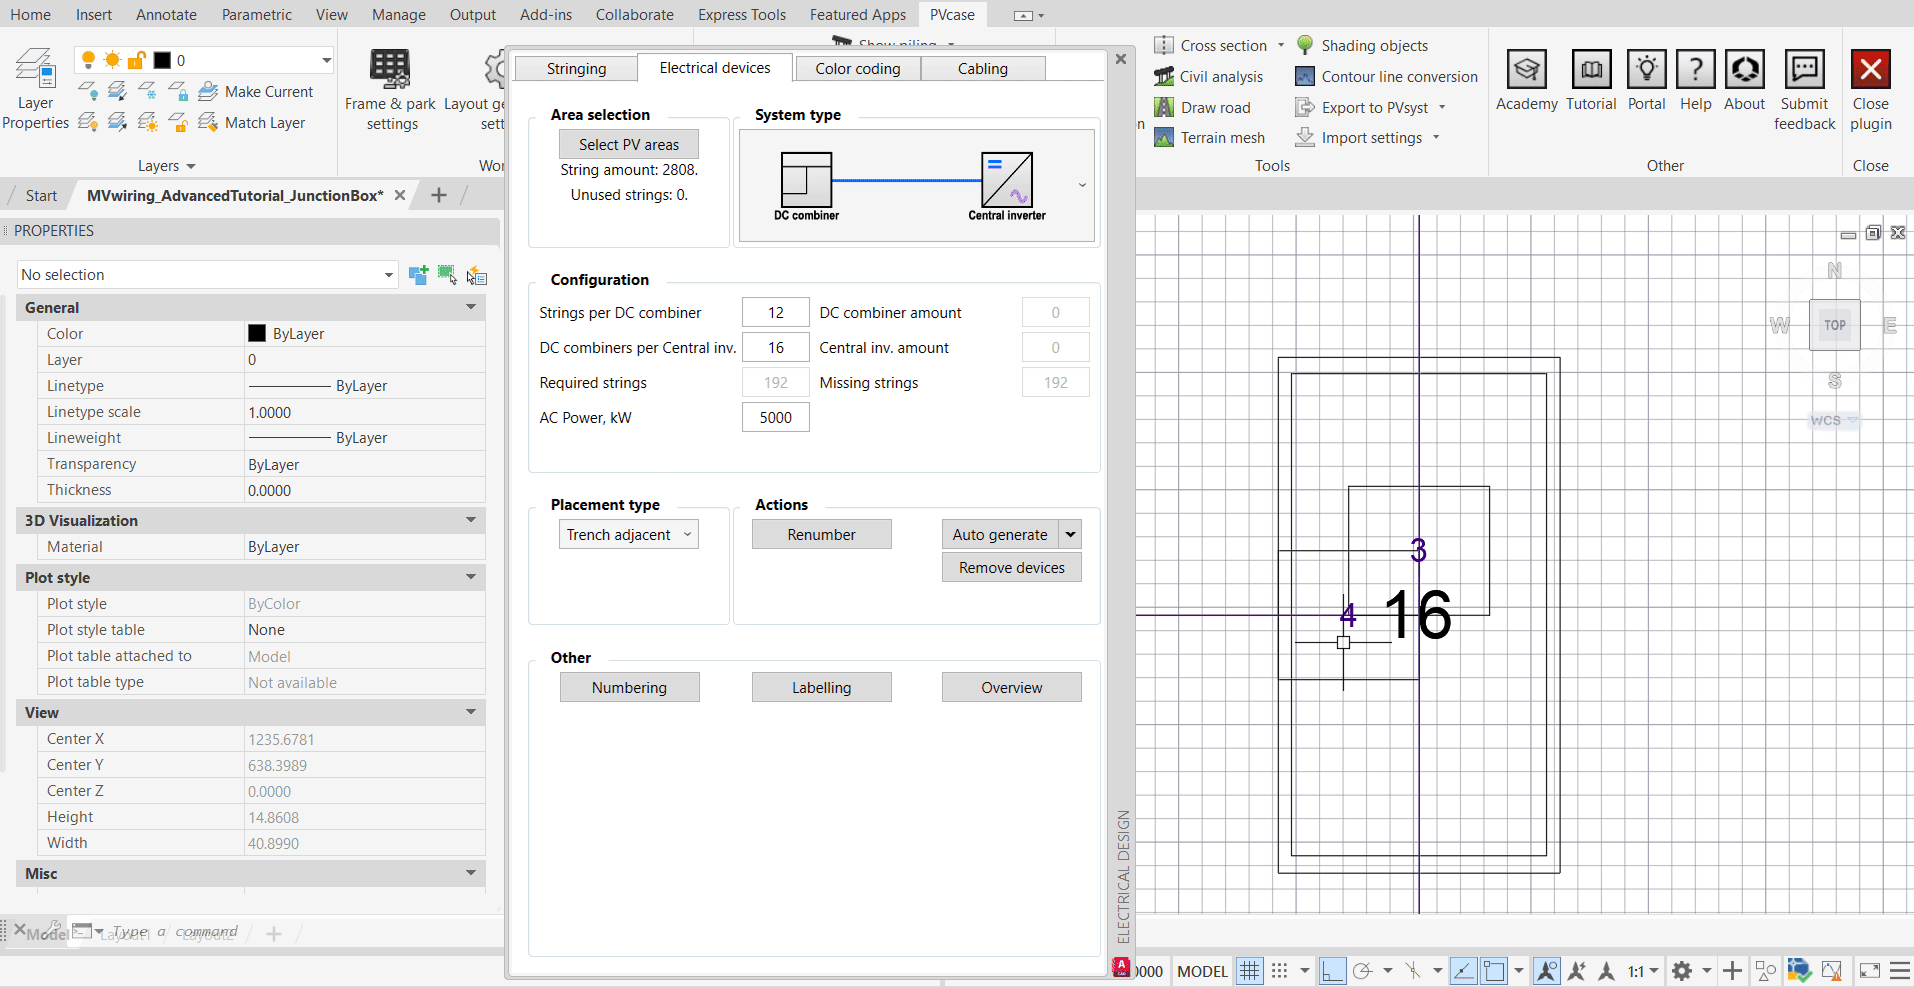
Task: Click the Renumber button
Action: point(821,535)
